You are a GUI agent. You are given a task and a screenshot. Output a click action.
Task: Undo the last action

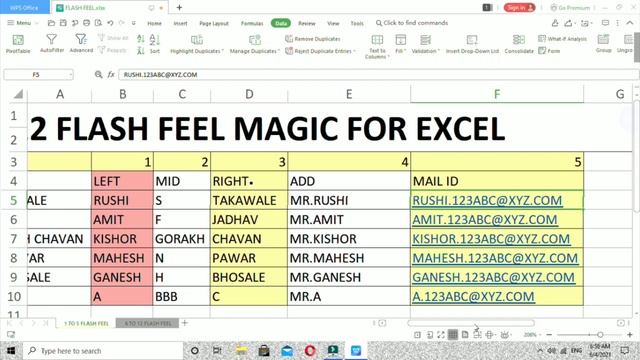[x=110, y=23]
